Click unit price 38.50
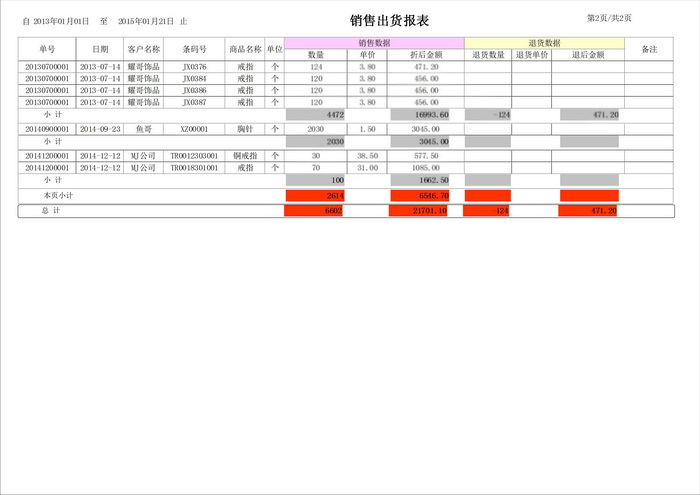This screenshot has height=495, width=700. 367,156
